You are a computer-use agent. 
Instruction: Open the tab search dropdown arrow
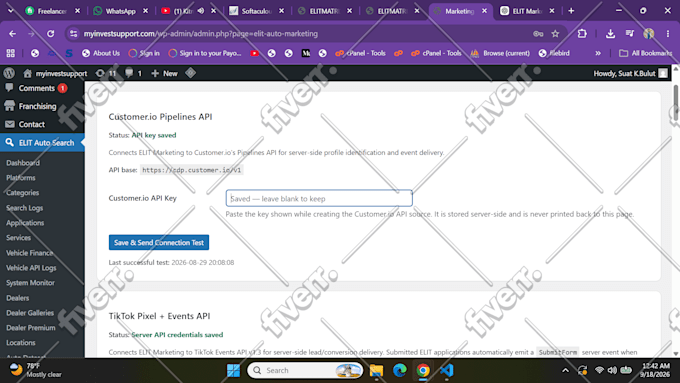tap(10, 11)
